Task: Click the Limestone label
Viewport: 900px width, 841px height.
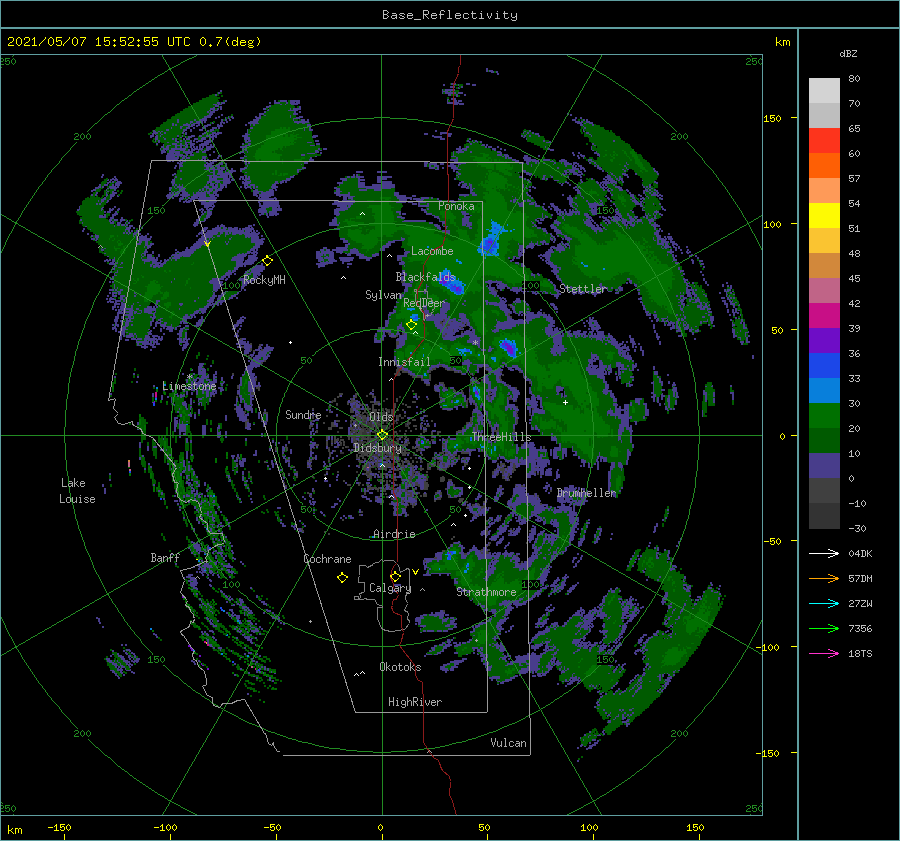Action: coord(189,386)
